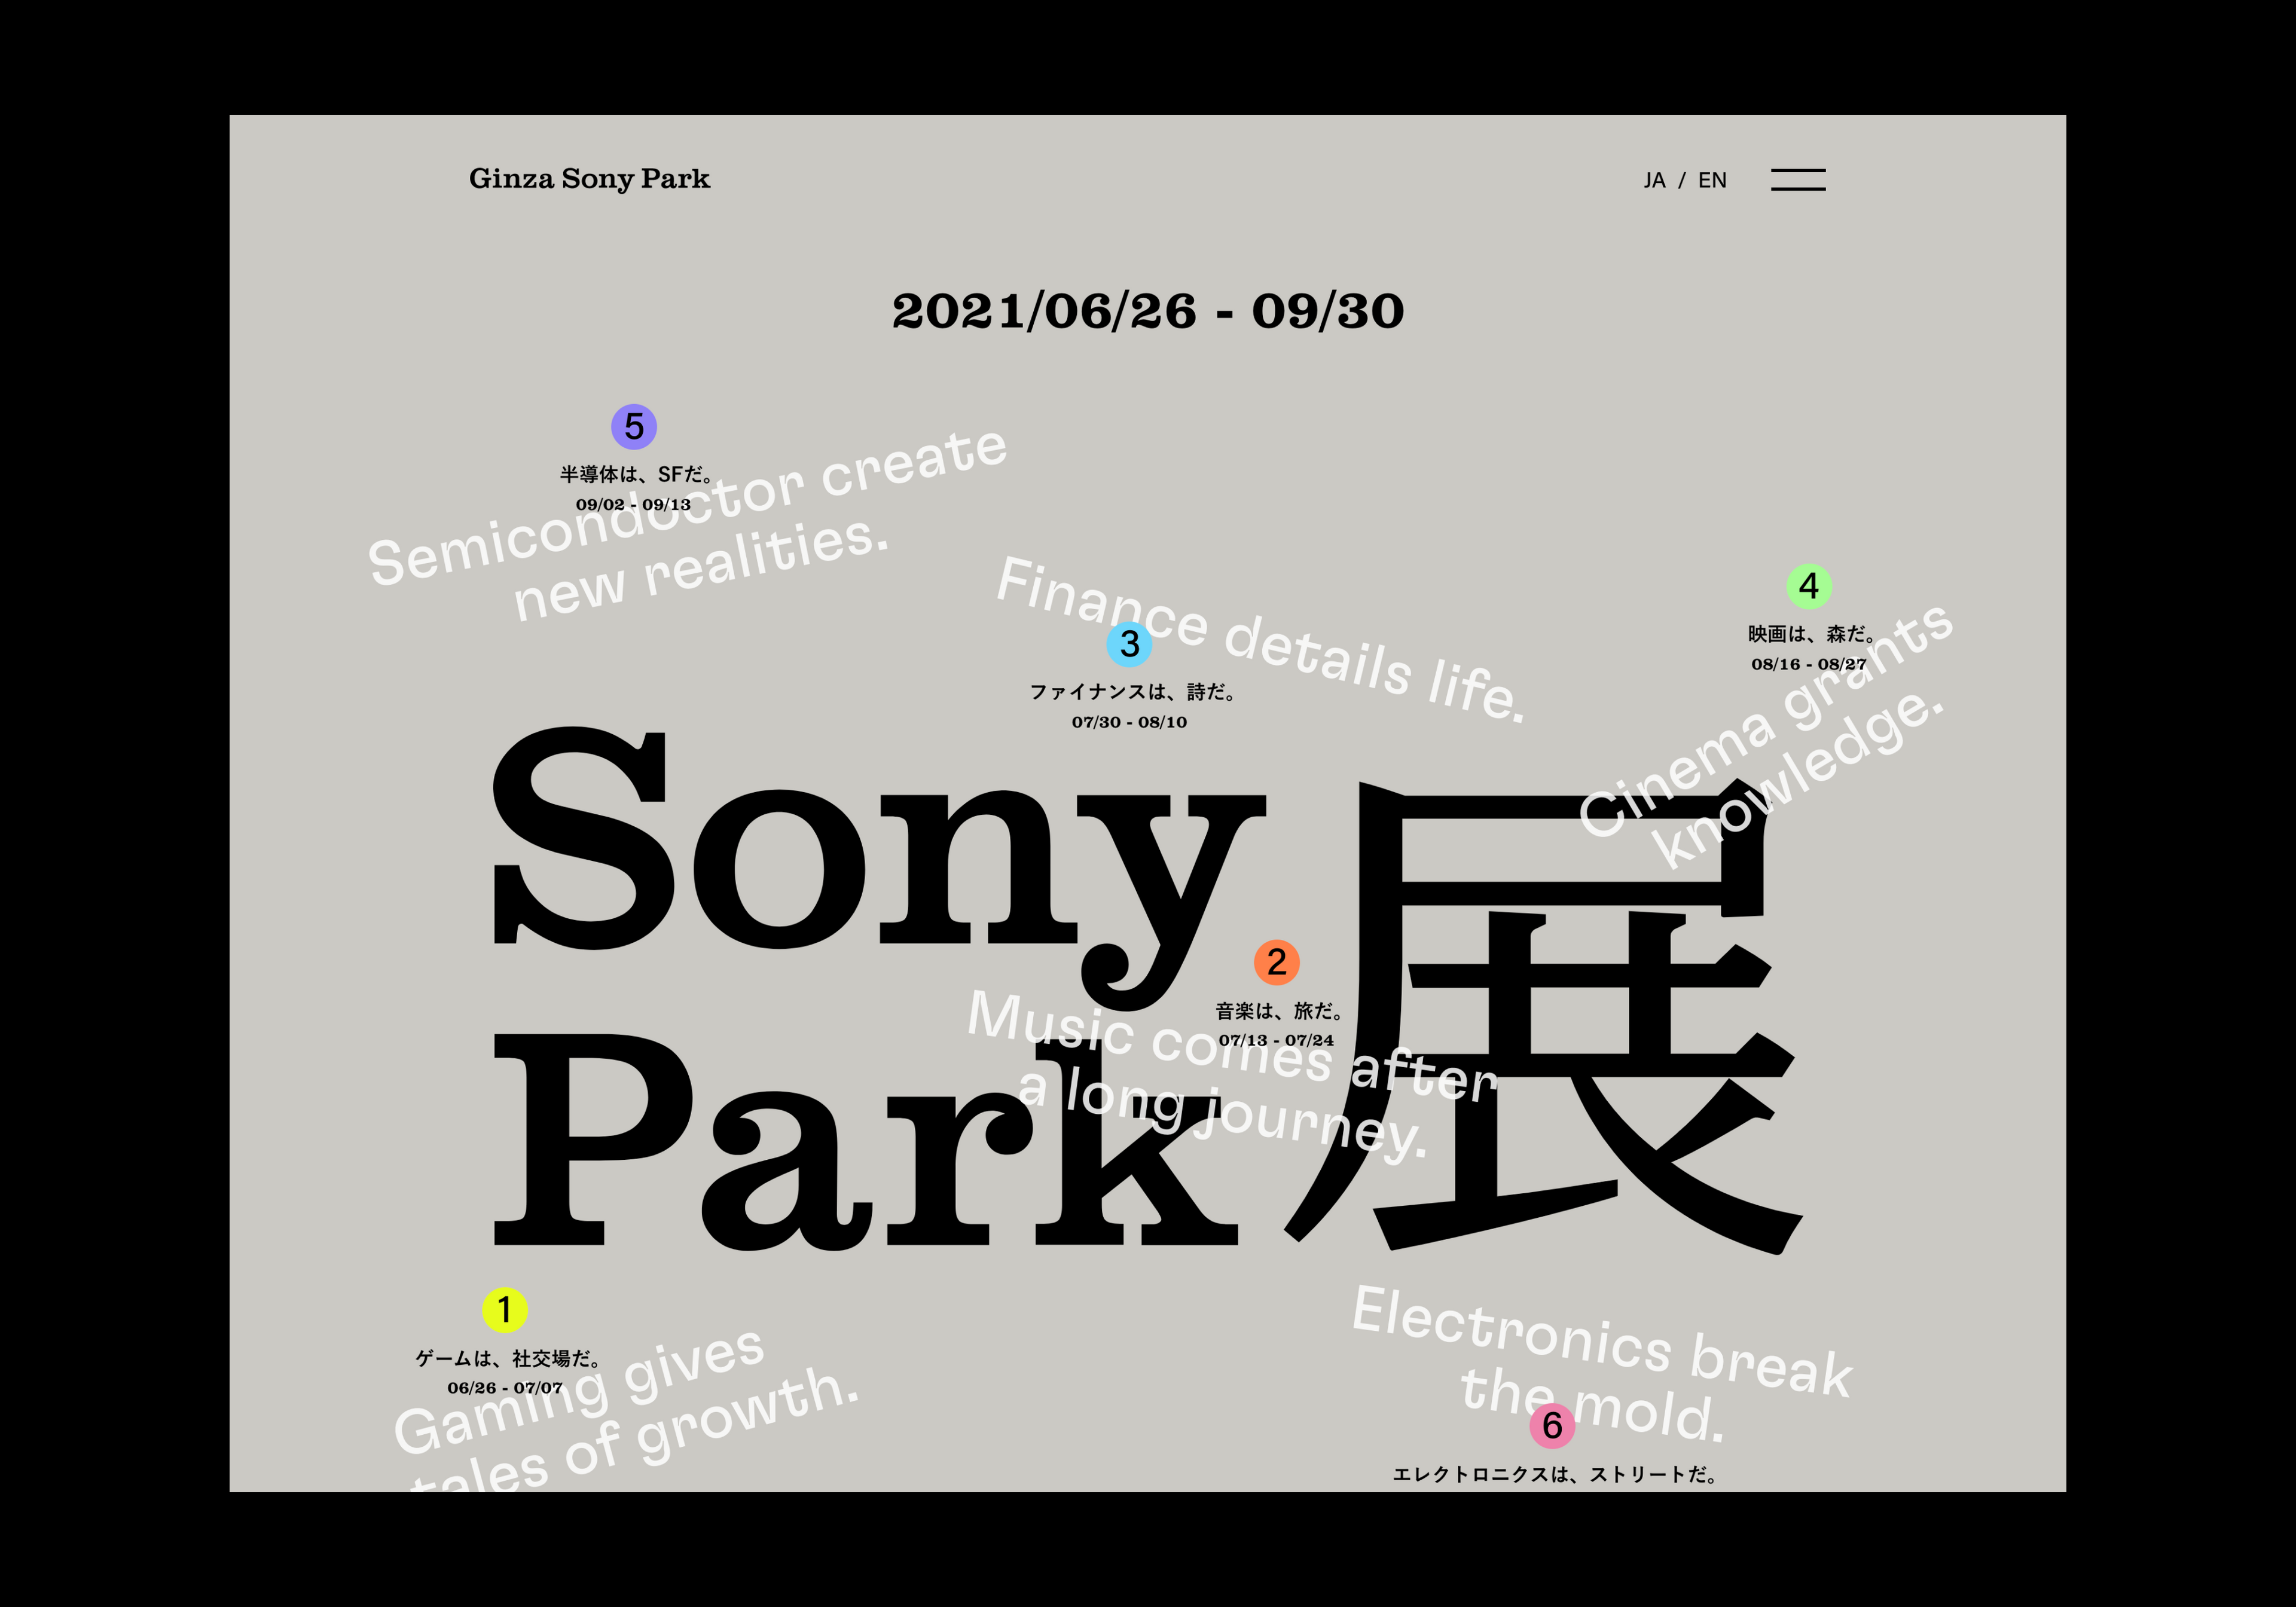
Task: Click the purple circle numbered 5
Action: click(634, 427)
